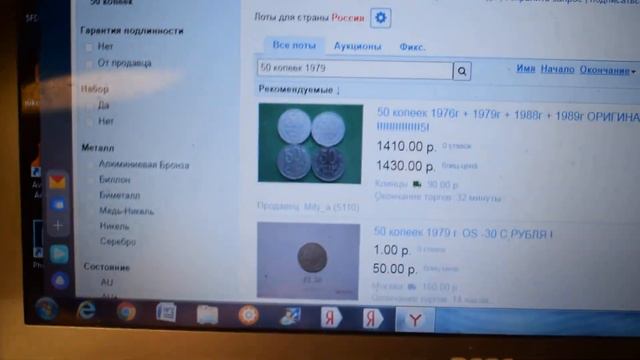The height and width of the screenshot is (360, 640).
Task: Open the first Yandex 'Я' taskbar icon
Action: 331,318
